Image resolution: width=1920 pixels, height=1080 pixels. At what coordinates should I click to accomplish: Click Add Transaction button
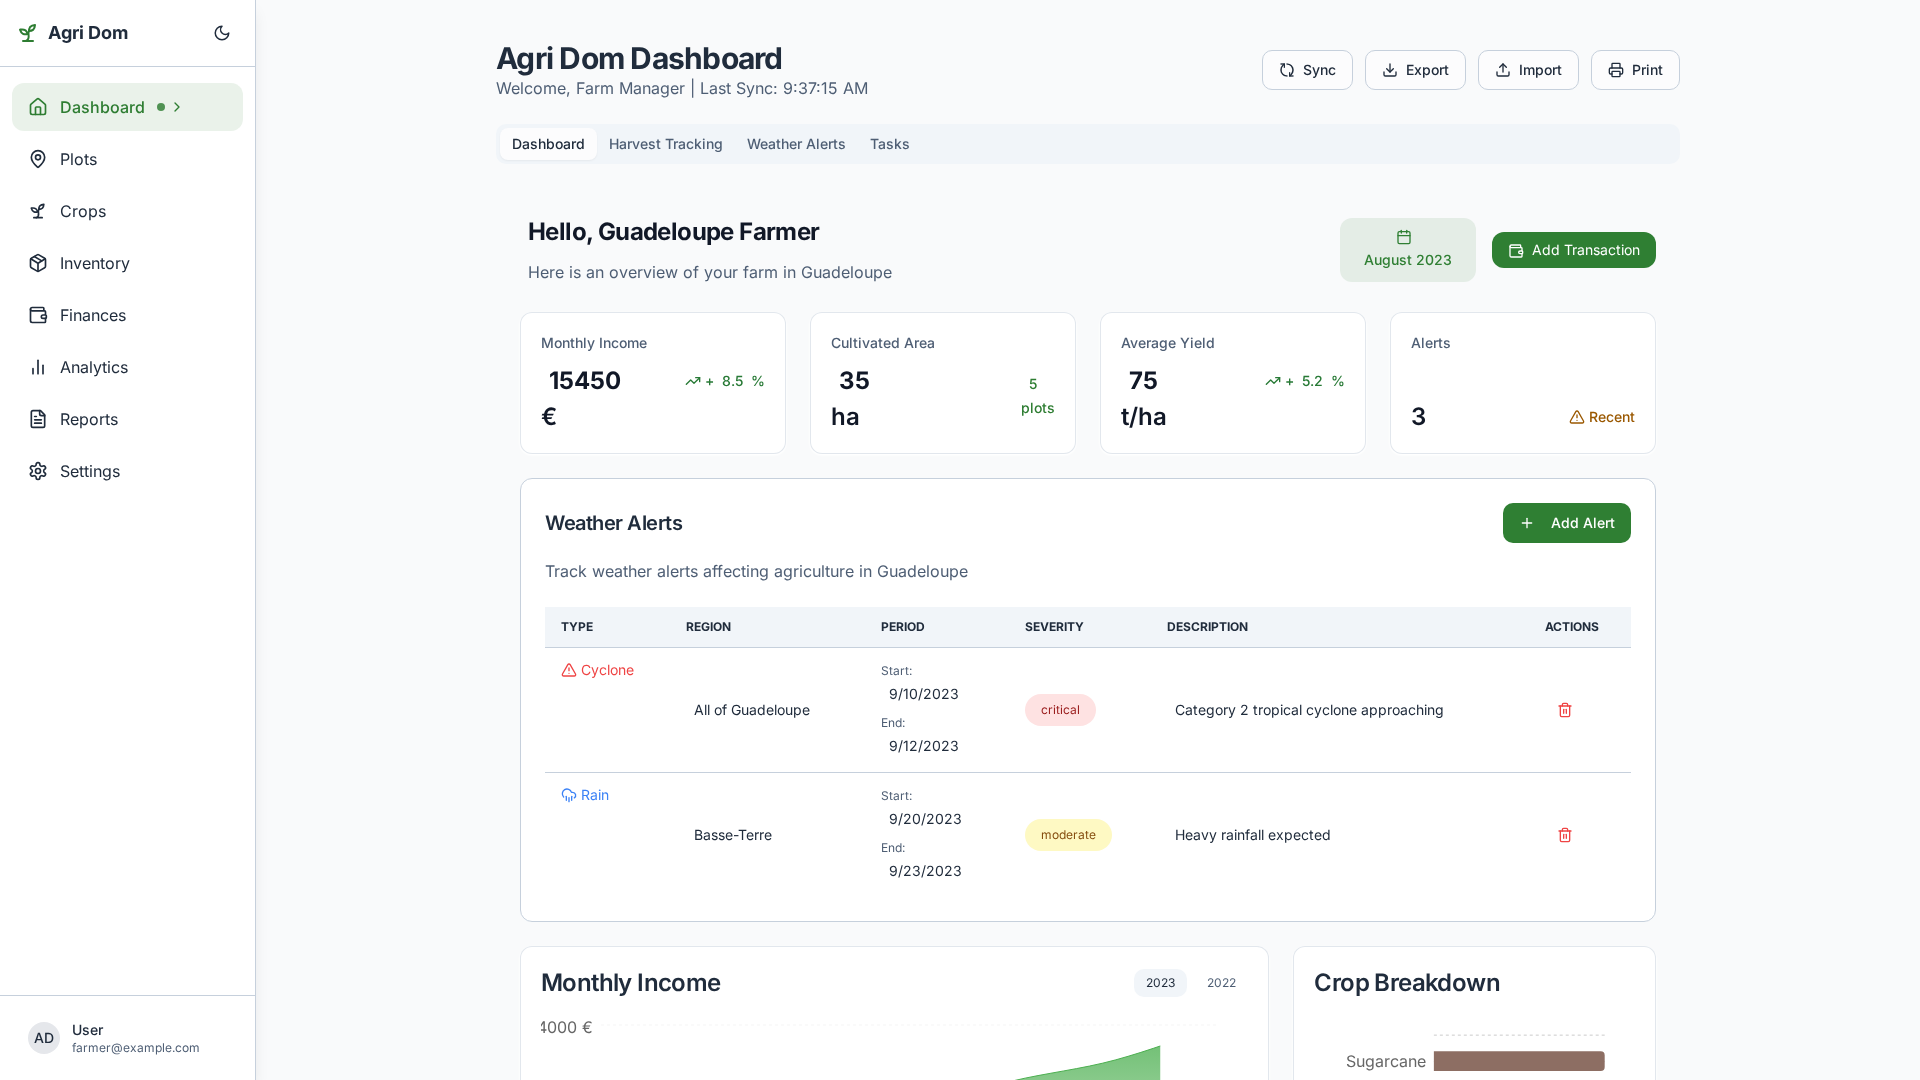click(1573, 250)
